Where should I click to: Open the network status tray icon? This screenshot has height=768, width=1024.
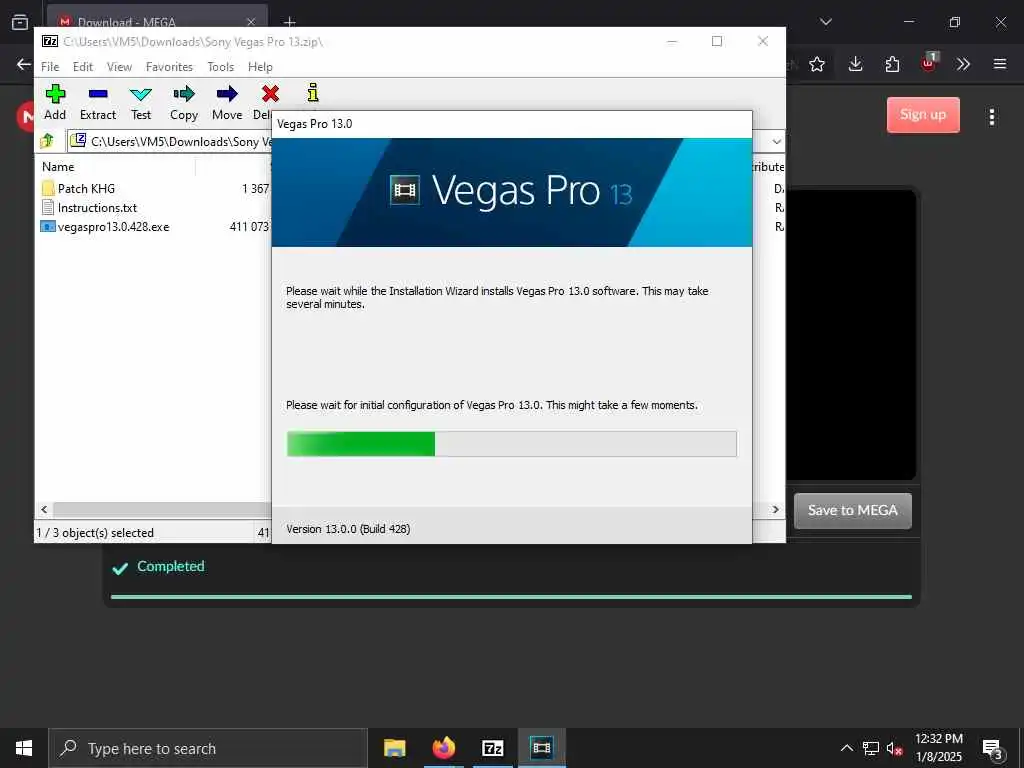pyautogui.click(x=871, y=748)
